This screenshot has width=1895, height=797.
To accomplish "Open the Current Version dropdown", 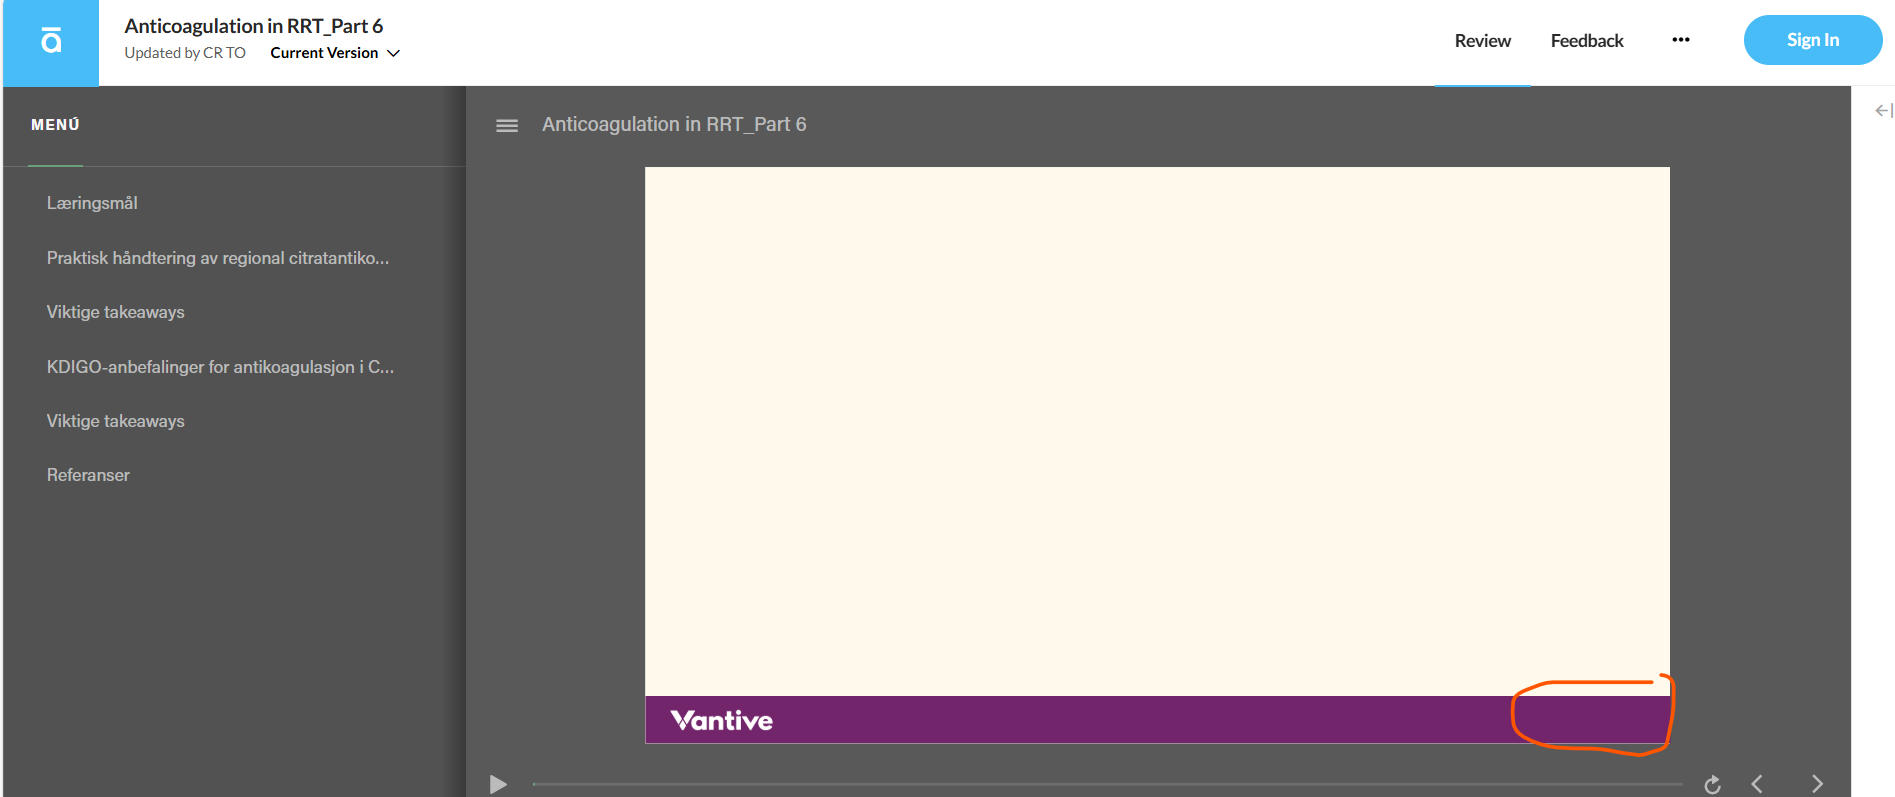I will [335, 53].
